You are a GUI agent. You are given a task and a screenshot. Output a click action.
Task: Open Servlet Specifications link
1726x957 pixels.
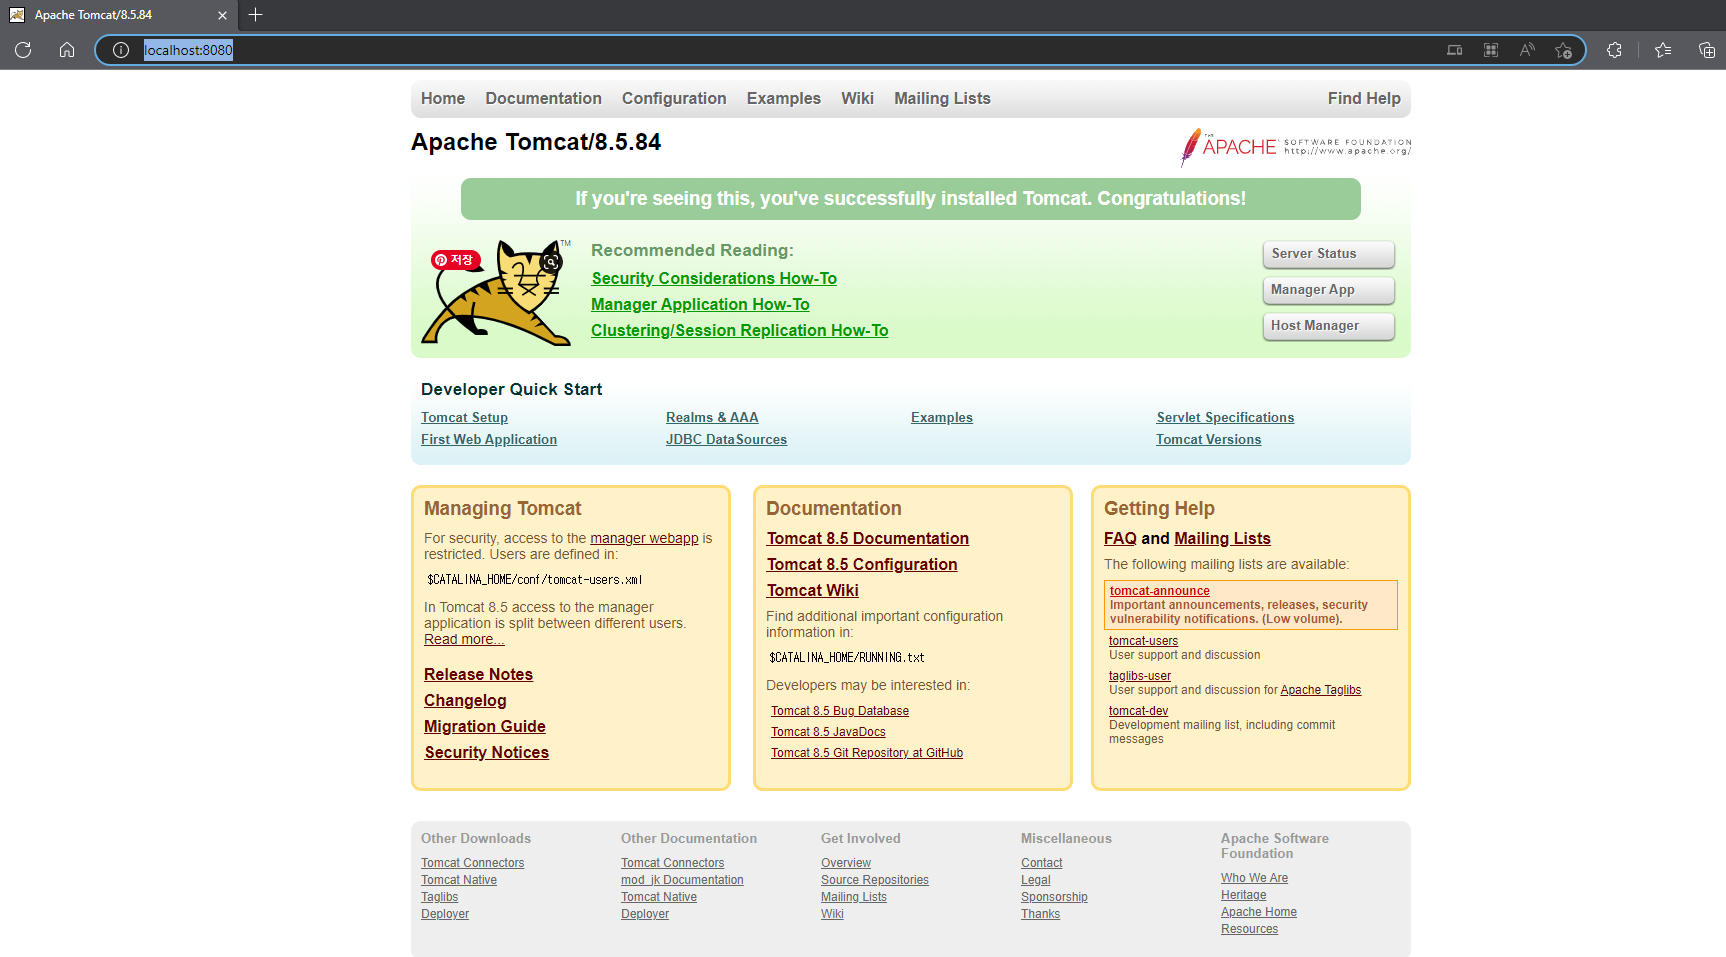(x=1225, y=417)
